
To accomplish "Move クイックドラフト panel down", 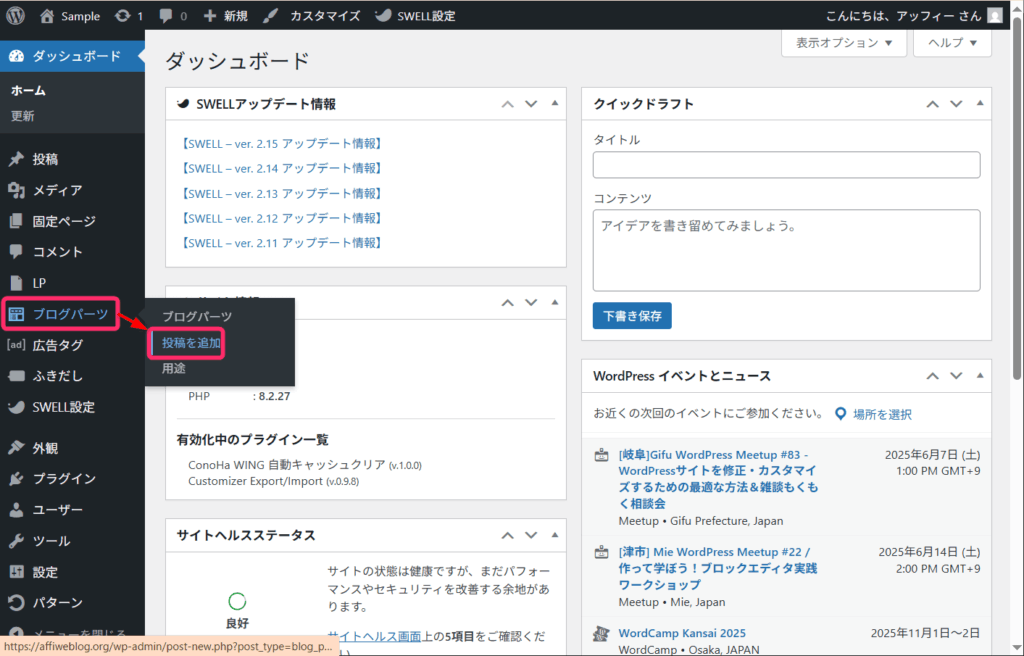I will (956, 104).
